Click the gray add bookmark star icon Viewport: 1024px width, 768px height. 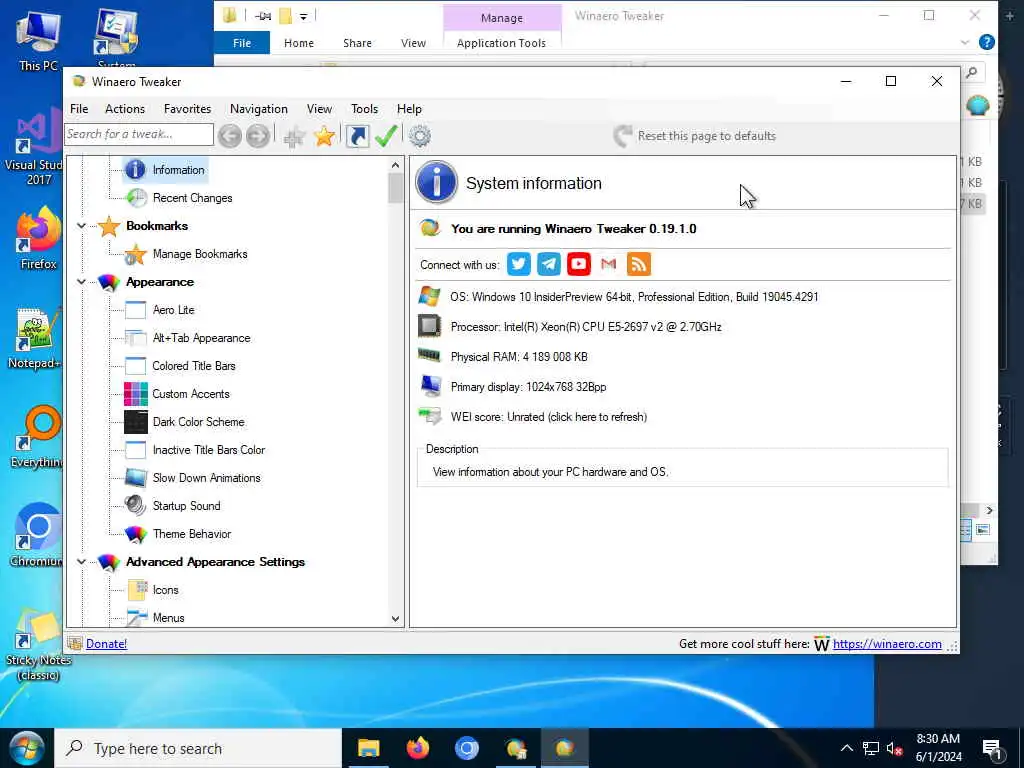pyautogui.click(x=295, y=136)
